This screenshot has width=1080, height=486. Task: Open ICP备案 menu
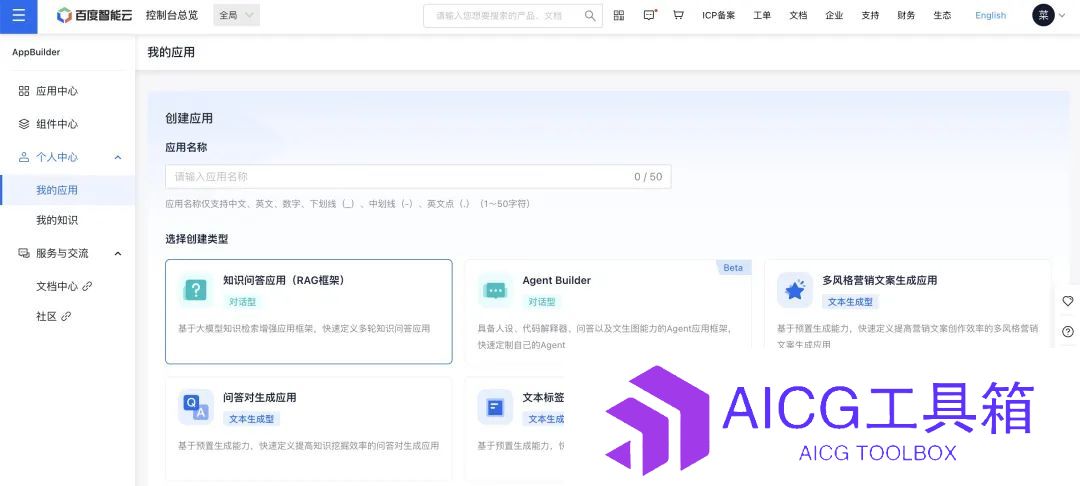pyautogui.click(x=718, y=15)
